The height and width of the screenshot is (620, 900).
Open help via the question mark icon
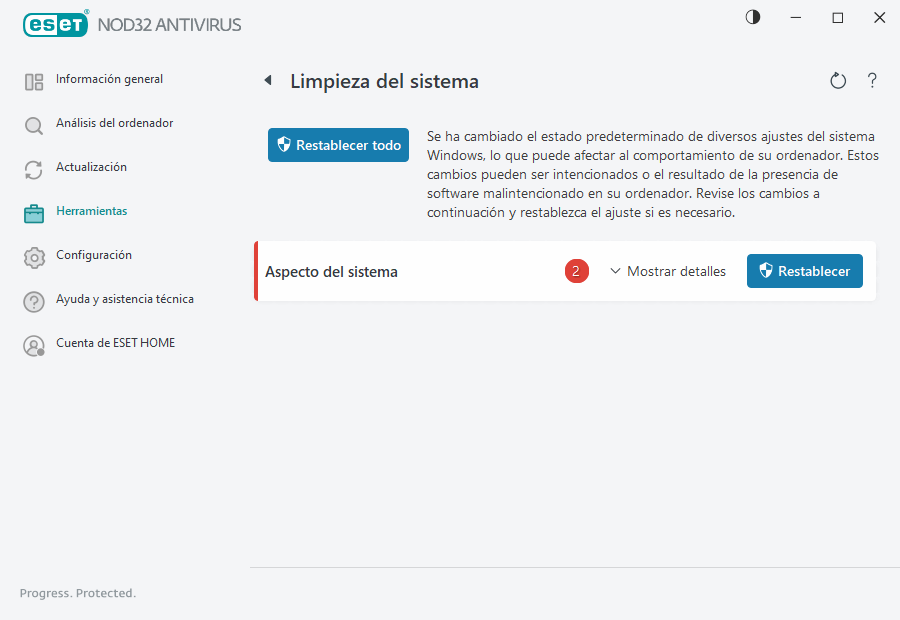pyautogui.click(x=872, y=80)
